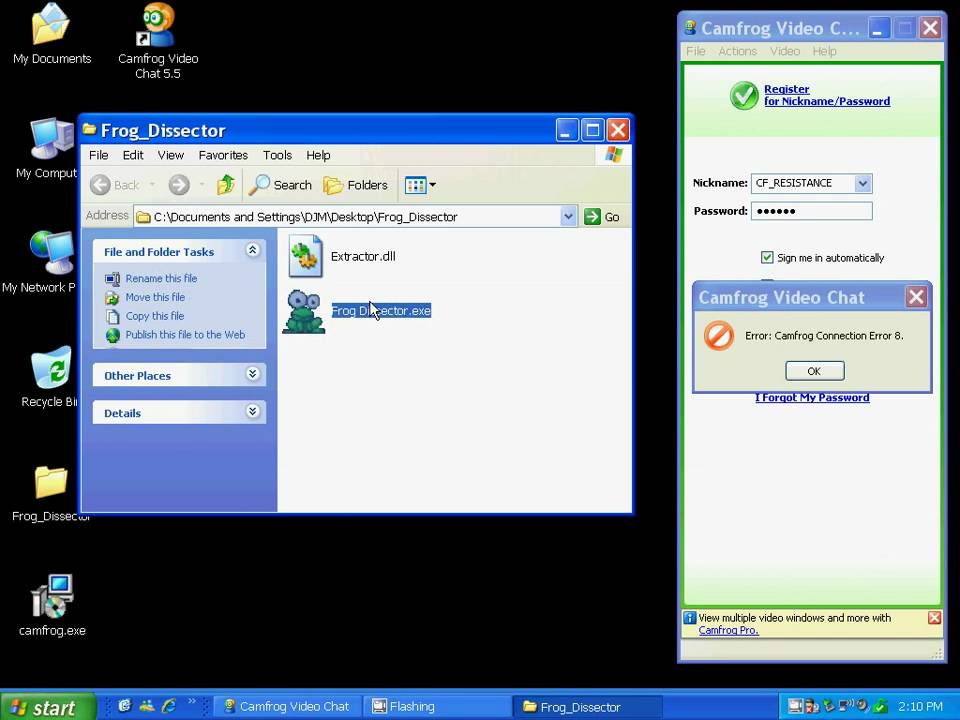Click the Register for Nickname/Password link

tap(827, 96)
